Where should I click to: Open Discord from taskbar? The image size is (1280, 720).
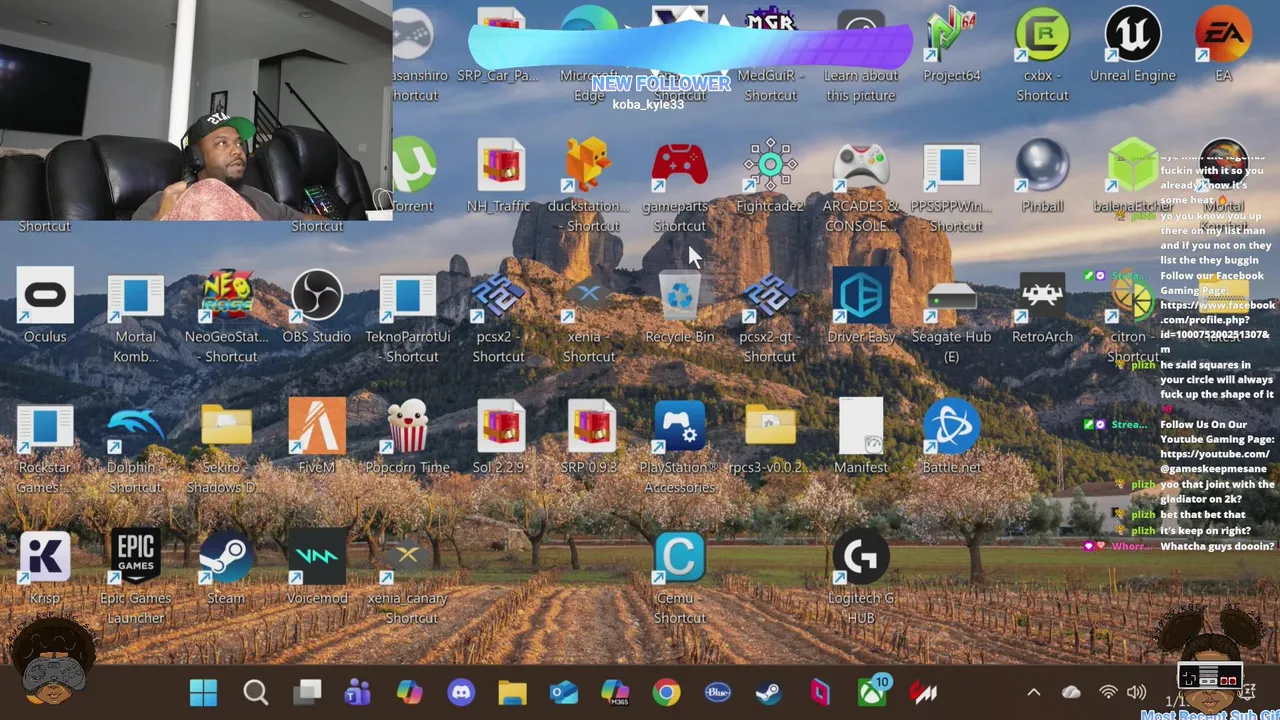[461, 692]
